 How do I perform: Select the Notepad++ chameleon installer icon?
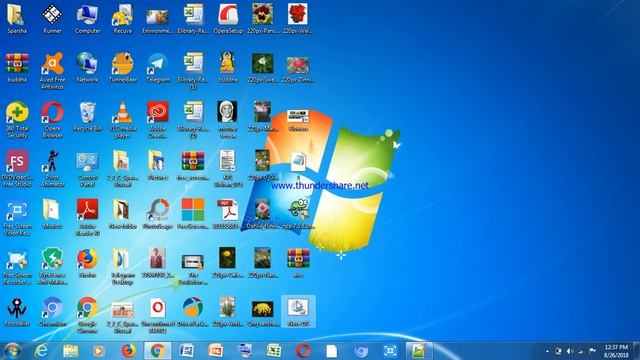pyautogui.click(x=298, y=214)
